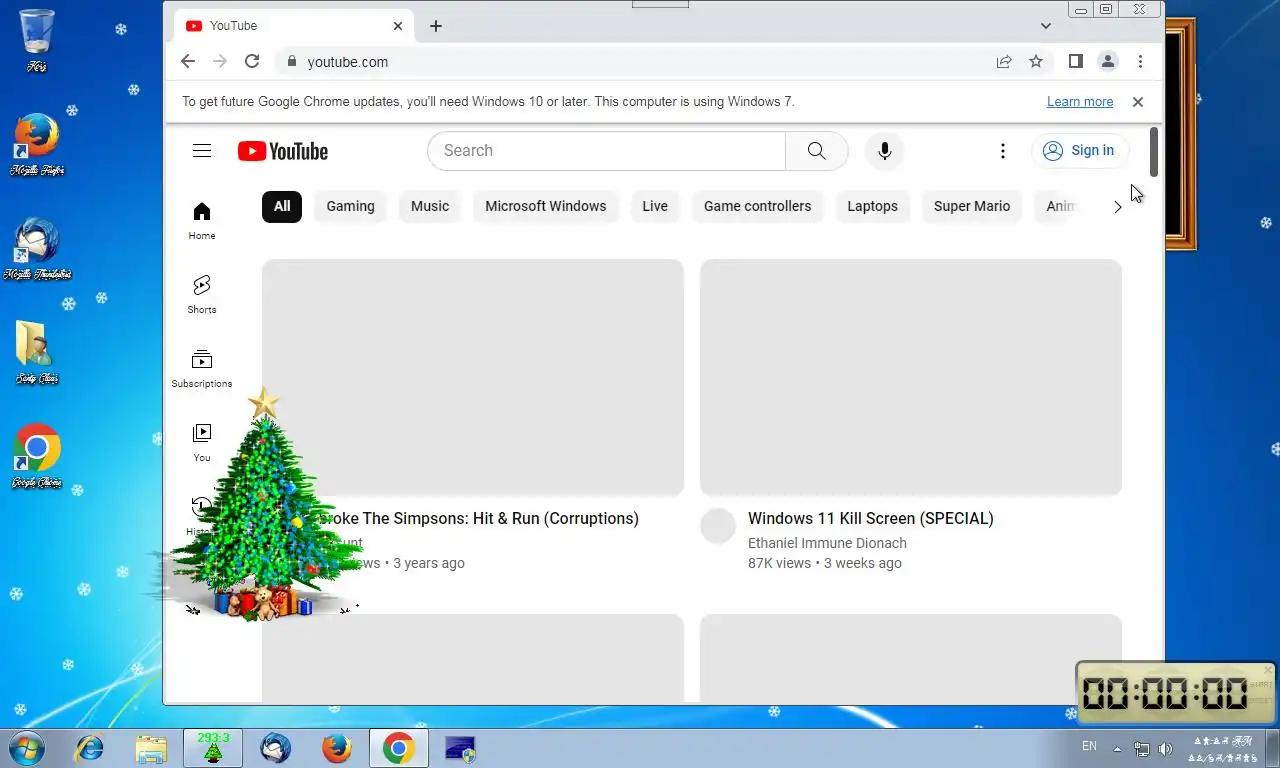Select the All filter chip
The width and height of the screenshot is (1280, 768).
tap(282, 206)
